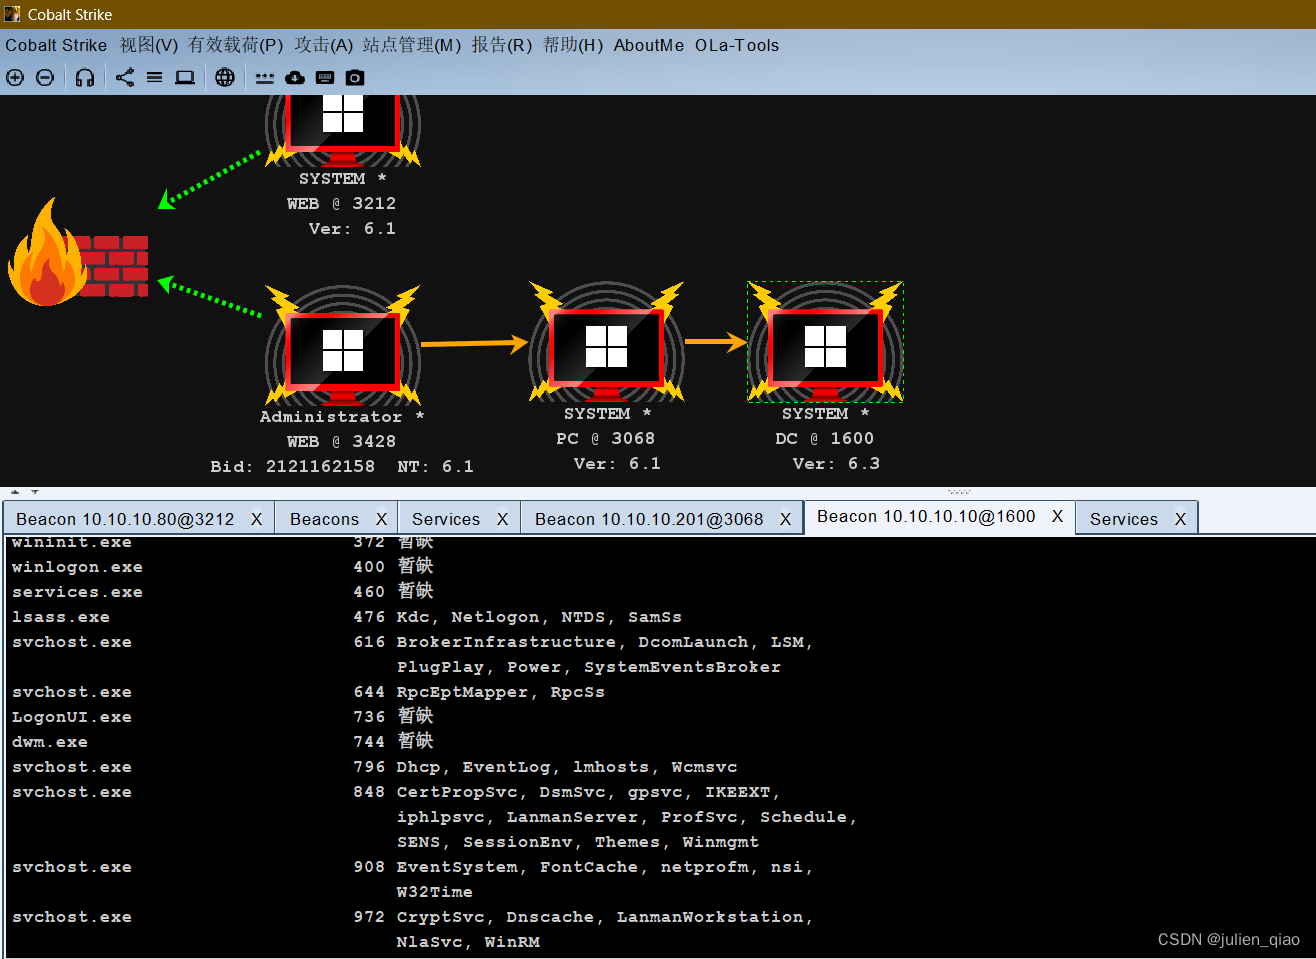The height and width of the screenshot is (959, 1316).
Task: Switch to session table list icon
Action: point(154,77)
